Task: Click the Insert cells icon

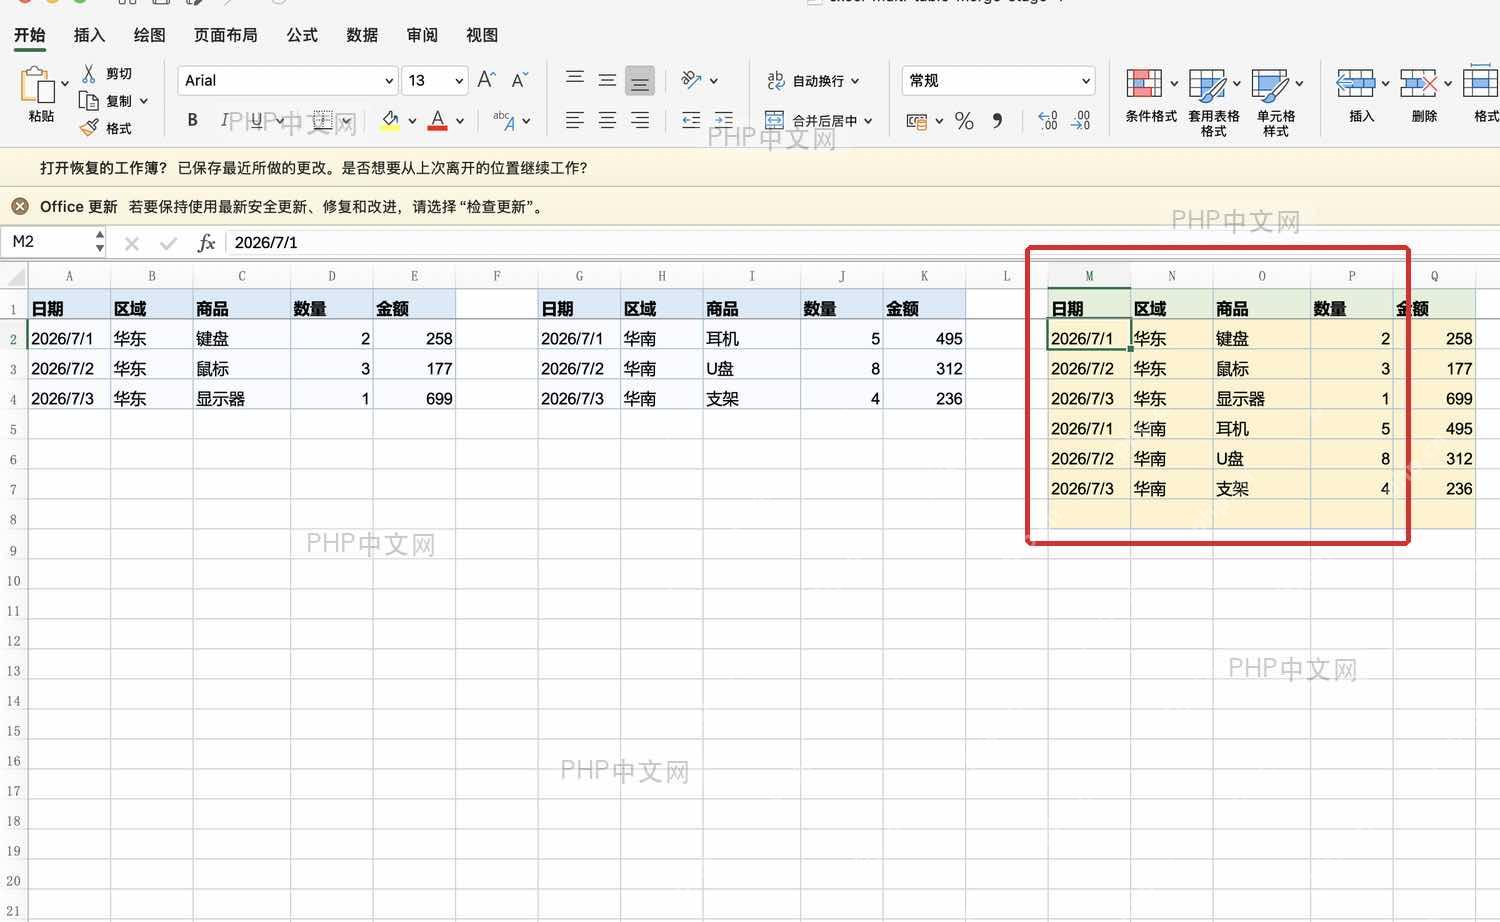Action: point(1356,84)
